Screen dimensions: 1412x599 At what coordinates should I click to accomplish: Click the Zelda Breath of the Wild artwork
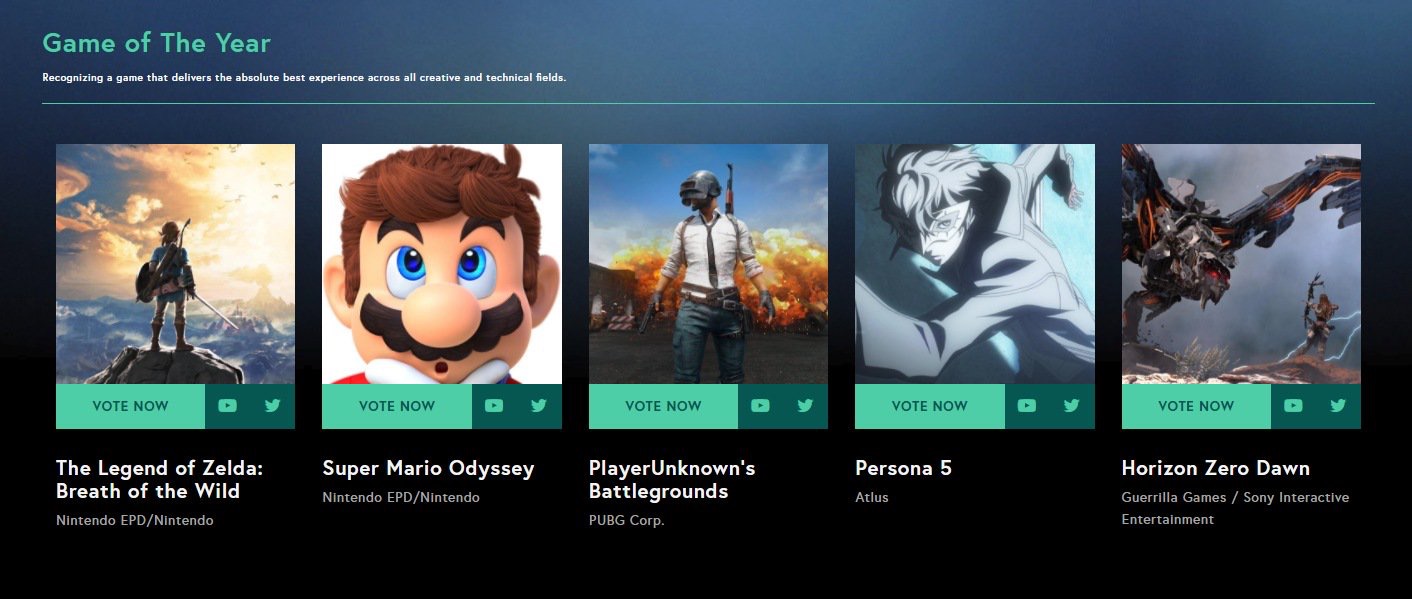pyautogui.click(x=175, y=264)
